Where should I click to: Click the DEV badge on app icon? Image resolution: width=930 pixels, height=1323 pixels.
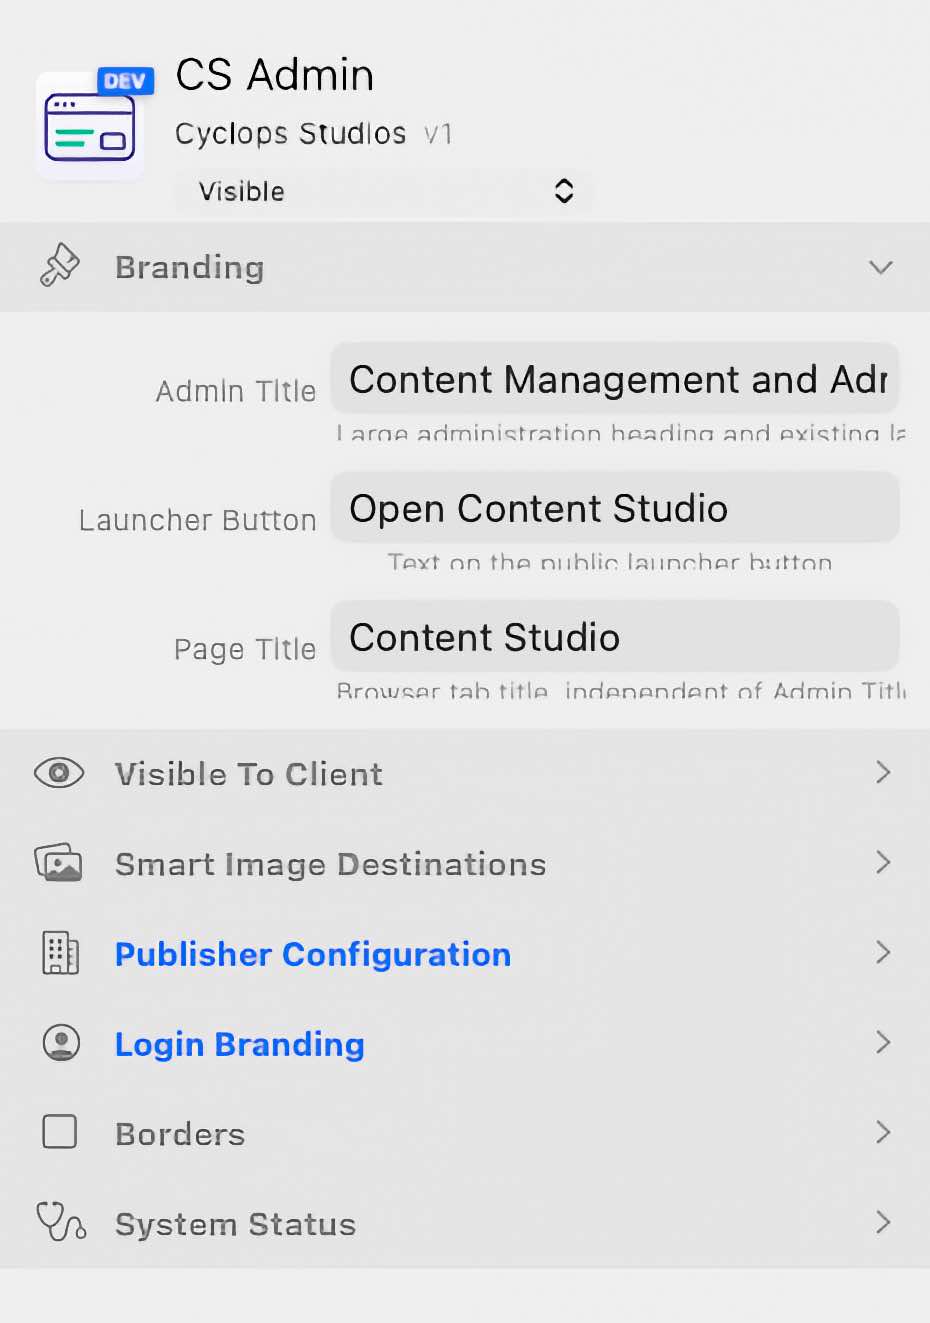pyautogui.click(x=125, y=81)
